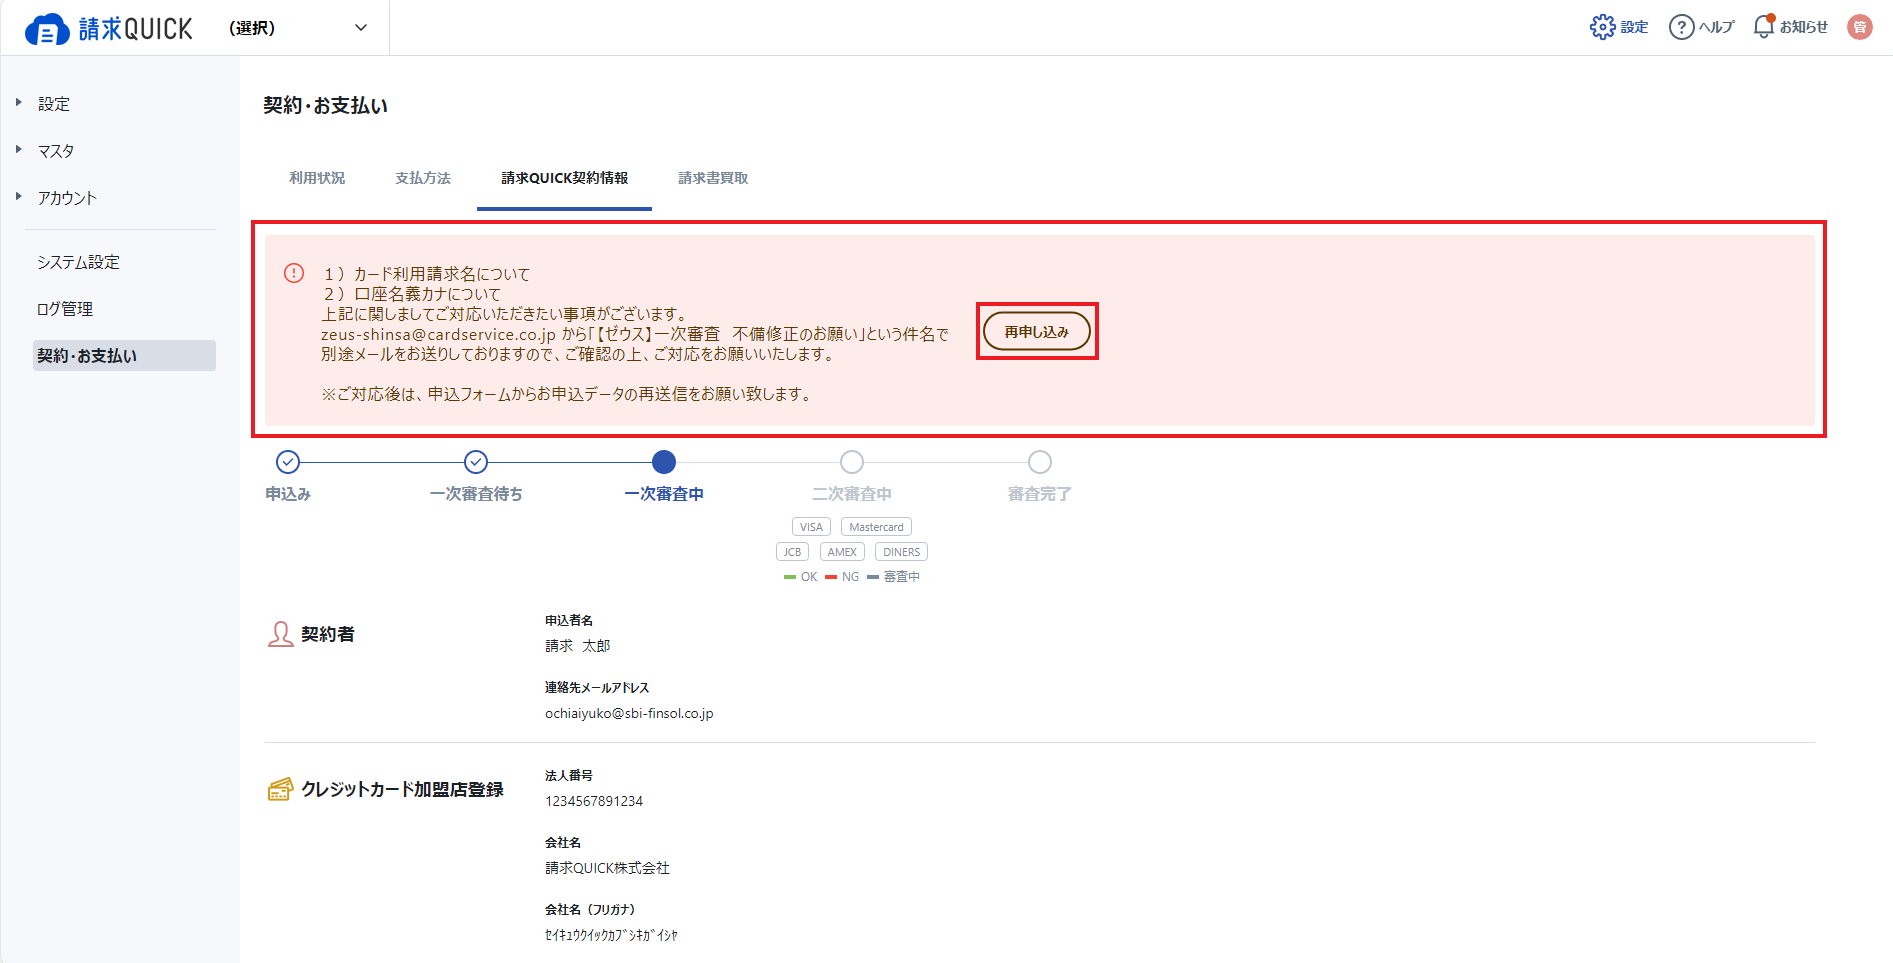Click the 契約者 person icon
This screenshot has width=1893, height=963.
[x=280, y=634]
